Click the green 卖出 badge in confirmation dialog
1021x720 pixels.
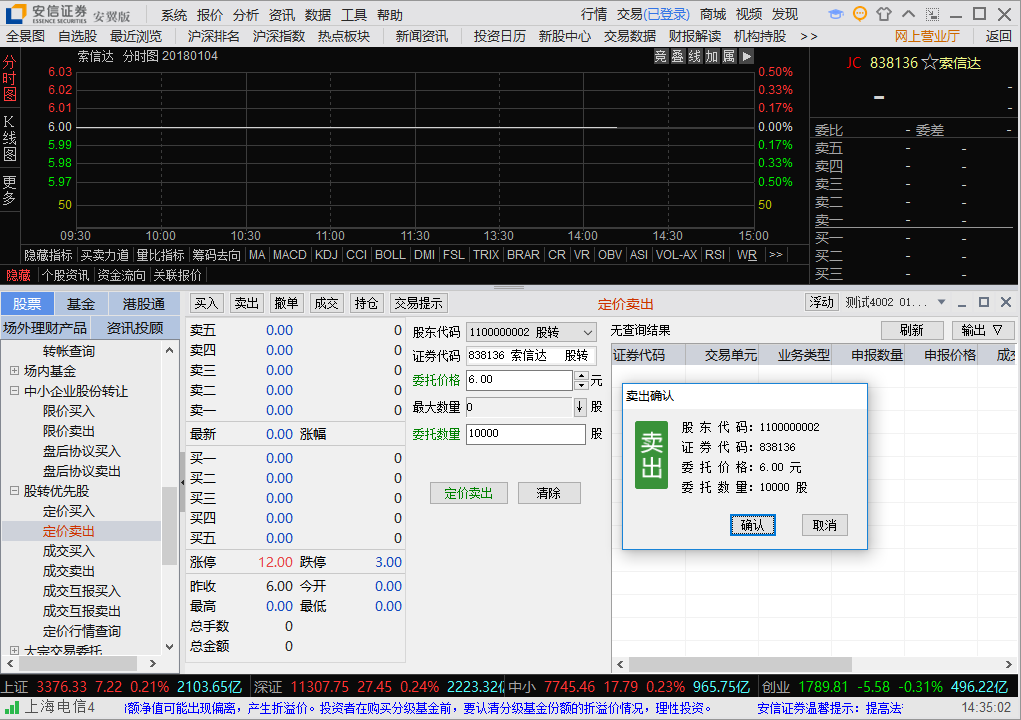(x=651, y=455)
